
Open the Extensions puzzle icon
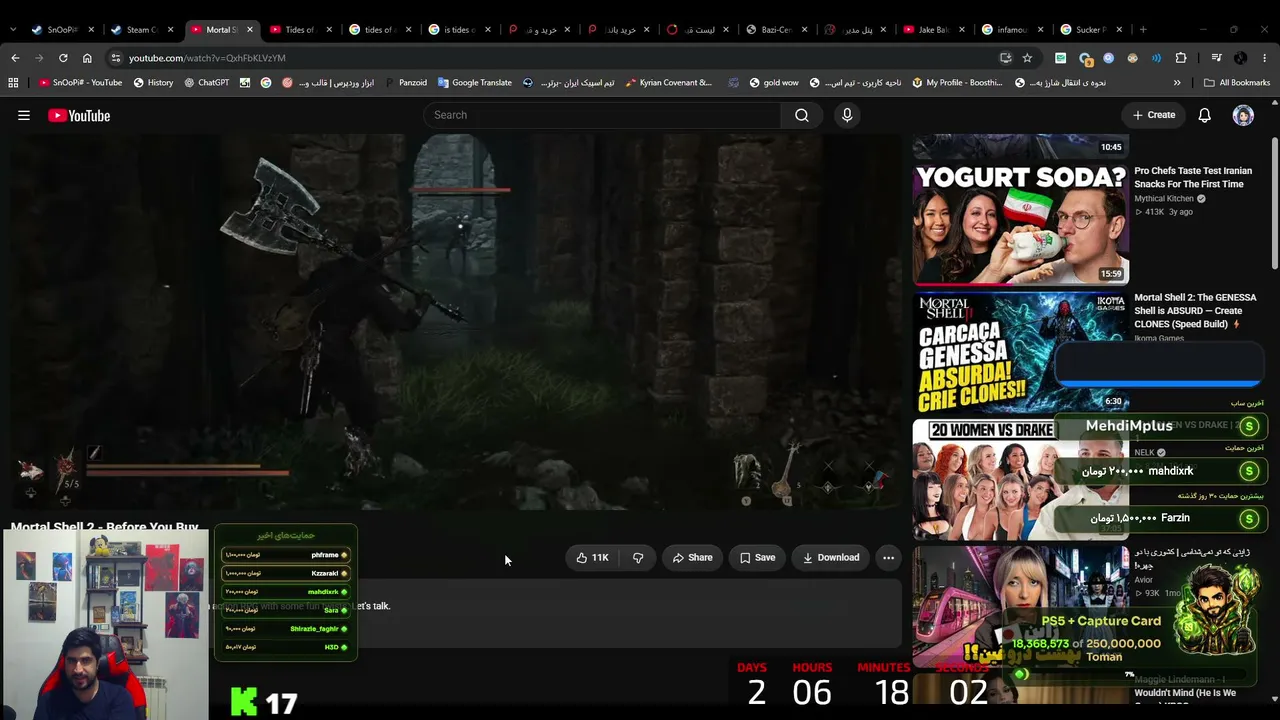click(1181, 58)
